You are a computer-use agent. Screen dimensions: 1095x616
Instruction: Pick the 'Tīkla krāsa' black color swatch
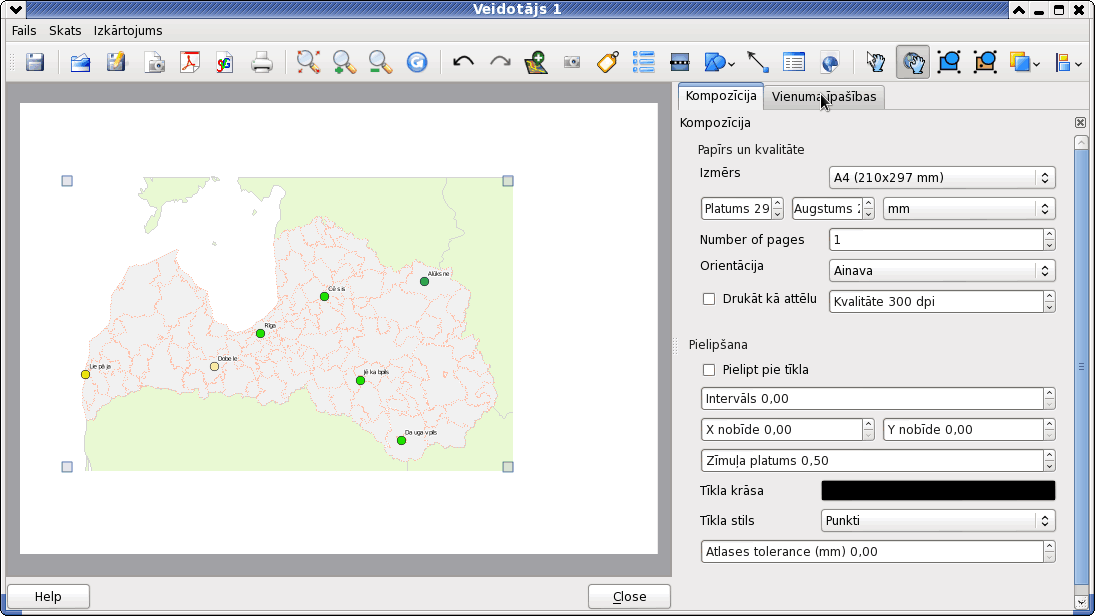[938, 491]
